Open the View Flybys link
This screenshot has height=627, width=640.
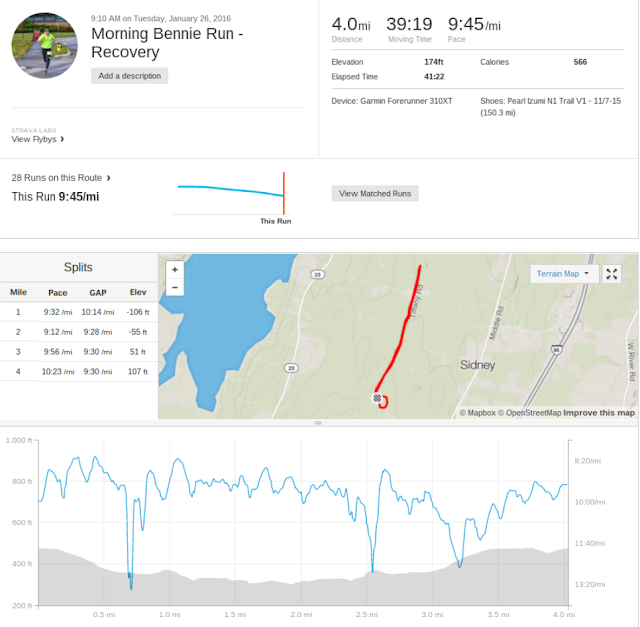[34, 140]
